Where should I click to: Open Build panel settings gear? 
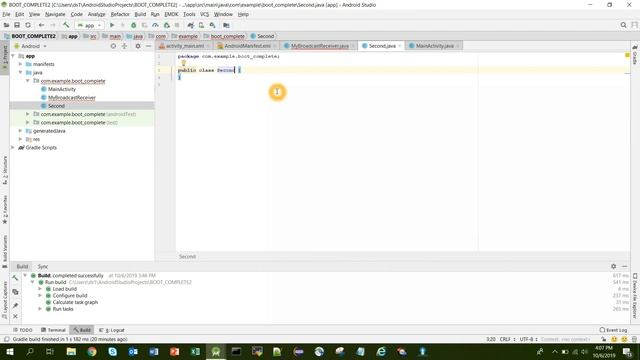pos(613,266)
